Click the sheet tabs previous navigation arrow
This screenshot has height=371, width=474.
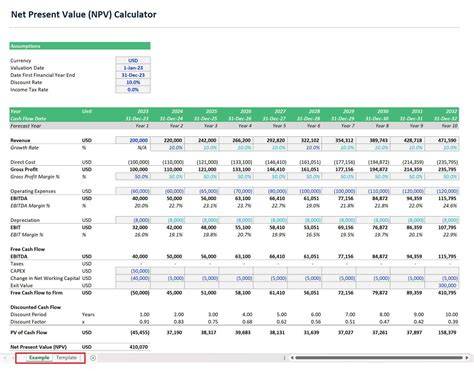click(5, 358)
